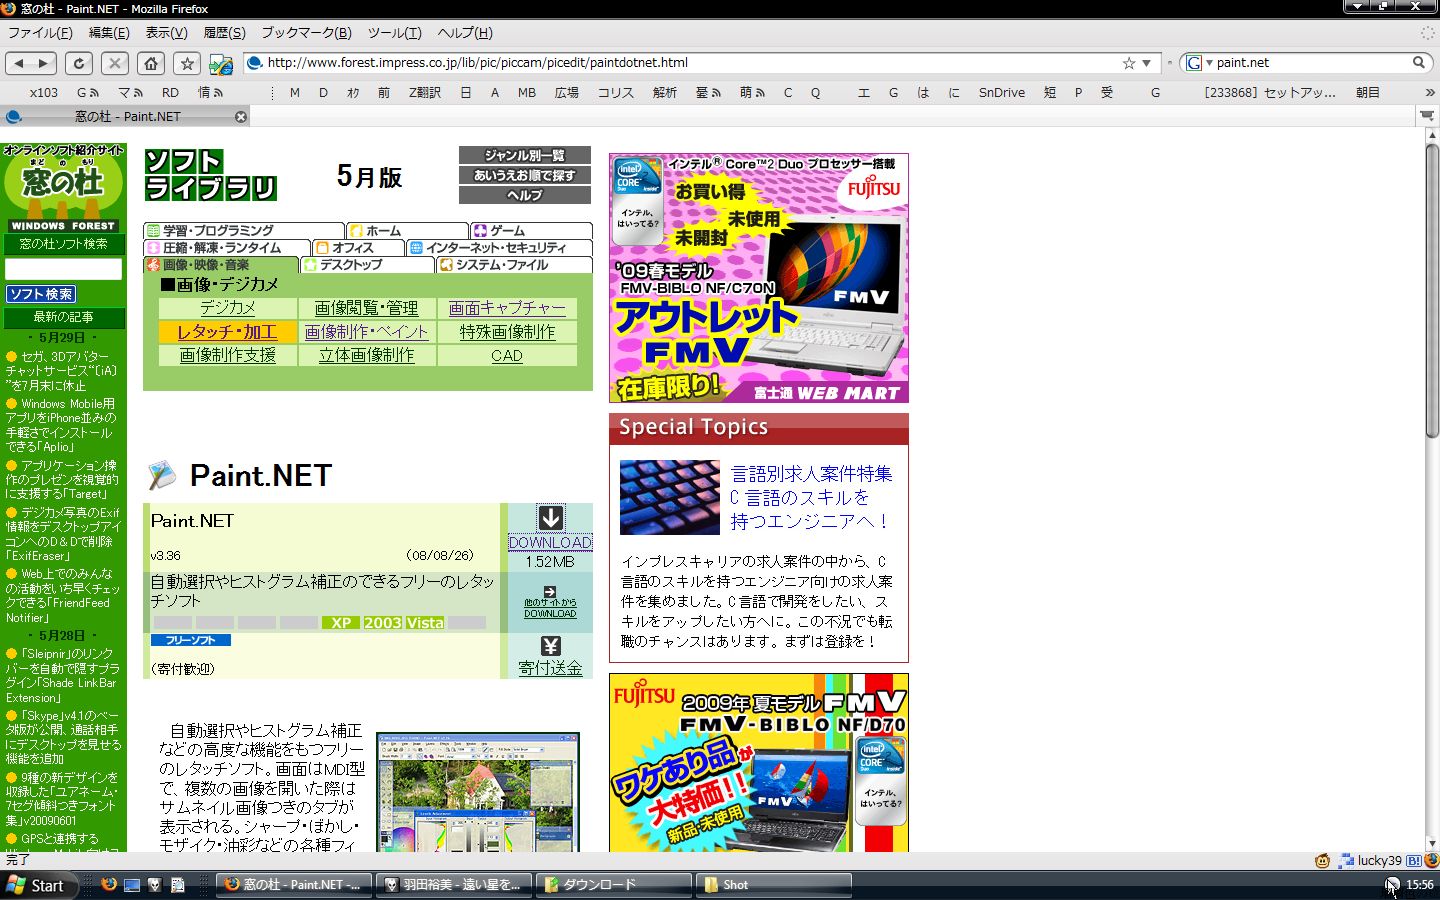Click the yen donation icon
Viewport: 1440px width, 900px height.
pyautogui.click(x=550, y=646)
